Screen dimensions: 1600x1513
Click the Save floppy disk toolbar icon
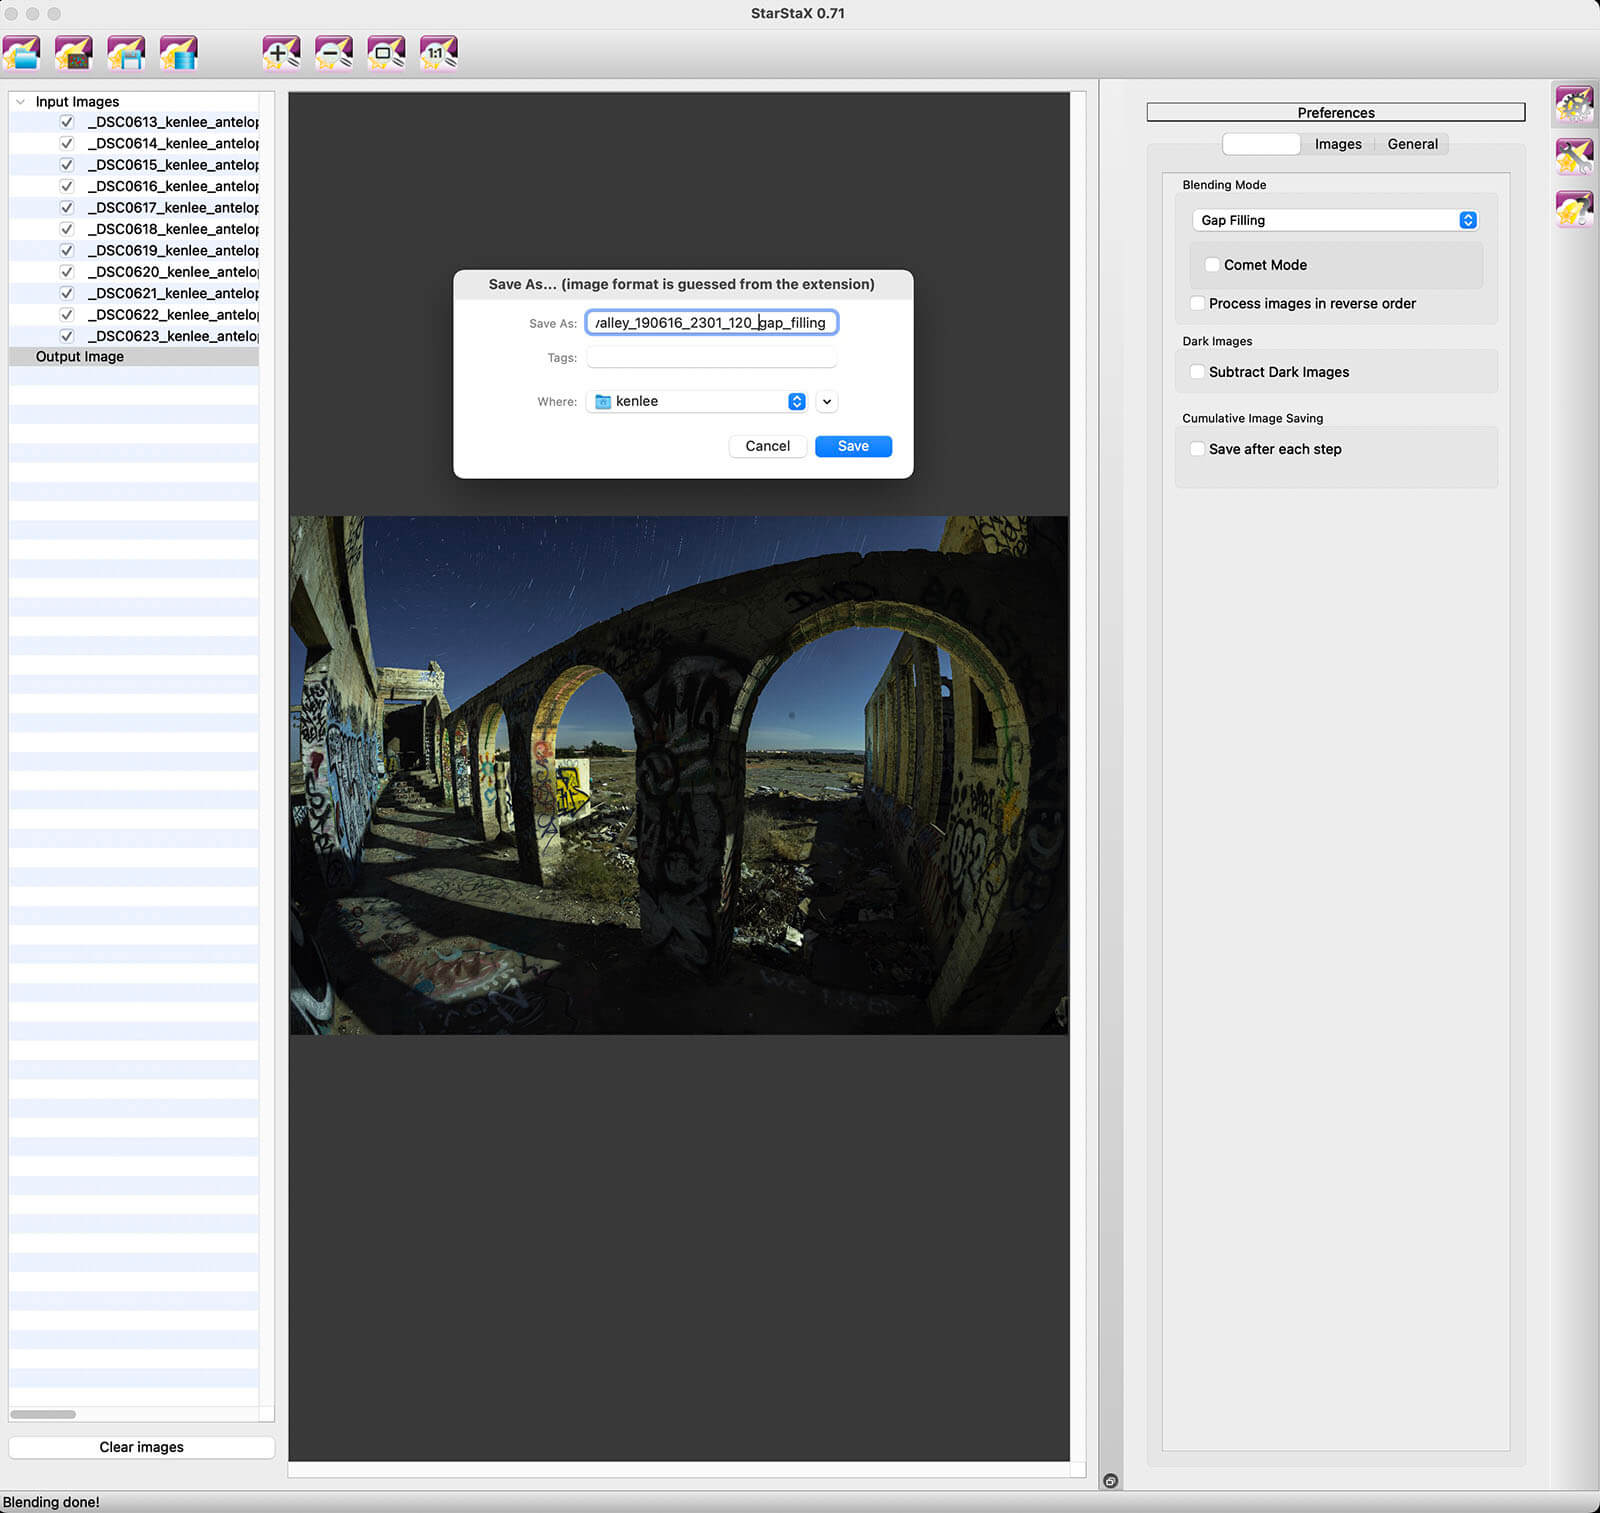click(x=126, y=53)
